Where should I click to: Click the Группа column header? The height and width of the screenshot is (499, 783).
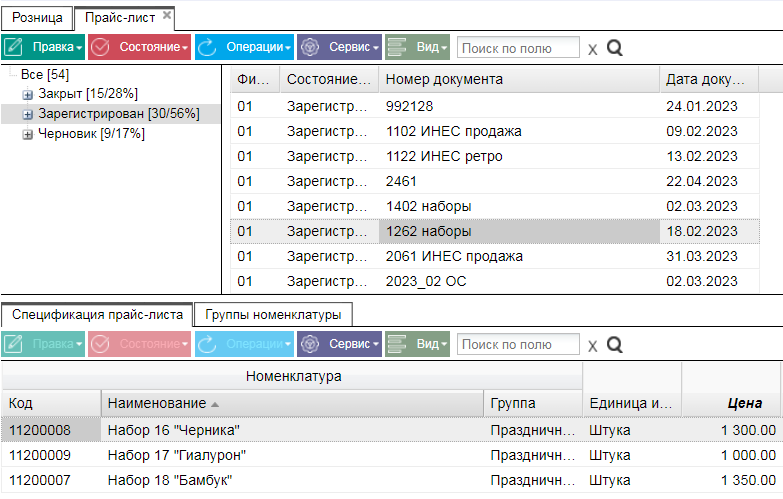533,403
